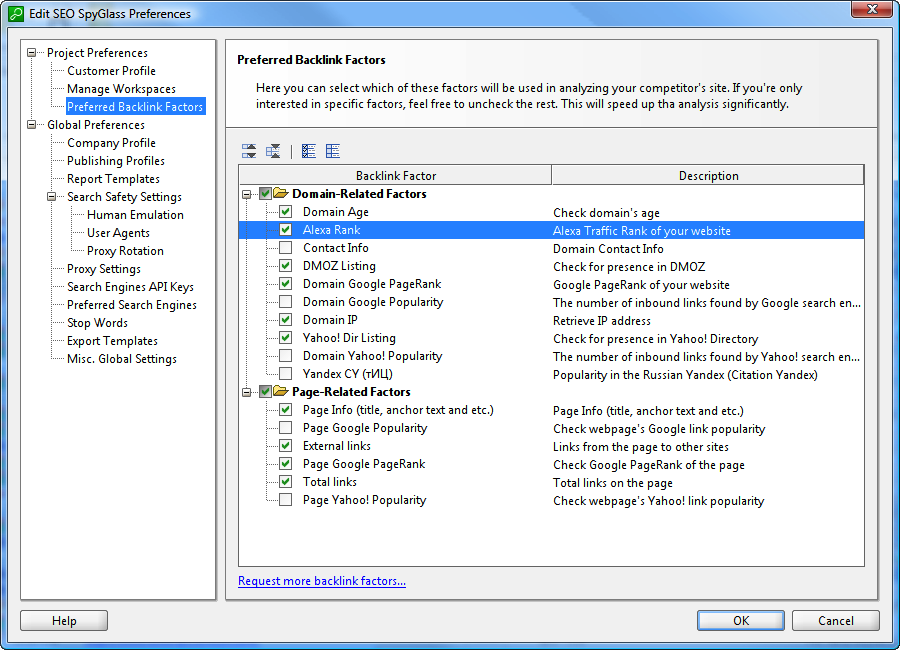The height and width of the screenshot is (650, 900).
Task: Toggle Page Google PageRank checkbox
Action: coord(285,463)
